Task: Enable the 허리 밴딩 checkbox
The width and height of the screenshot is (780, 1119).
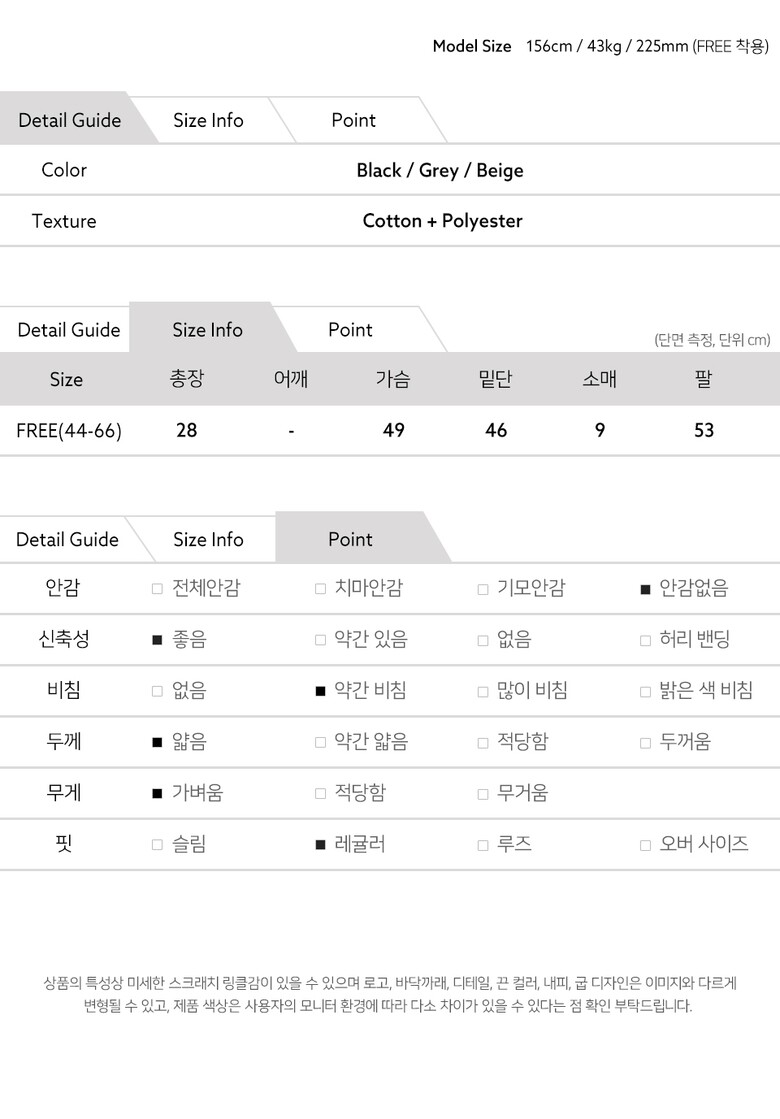Action: click(x=646, y=640)
